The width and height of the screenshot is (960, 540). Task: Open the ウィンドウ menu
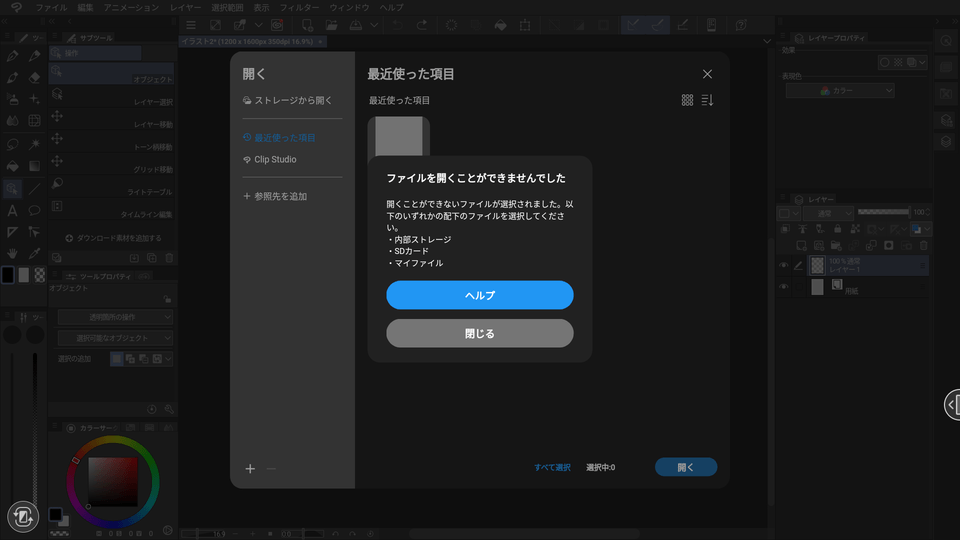pyautogui.click(x=349, y=7)
